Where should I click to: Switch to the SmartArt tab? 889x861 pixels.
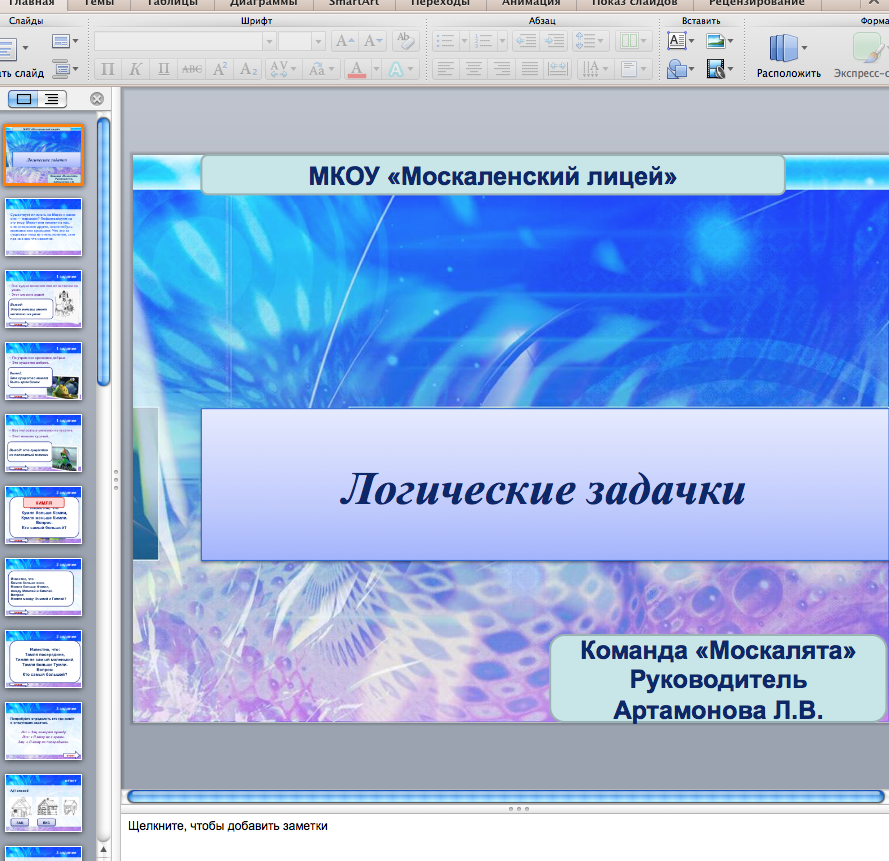[354, 3]
